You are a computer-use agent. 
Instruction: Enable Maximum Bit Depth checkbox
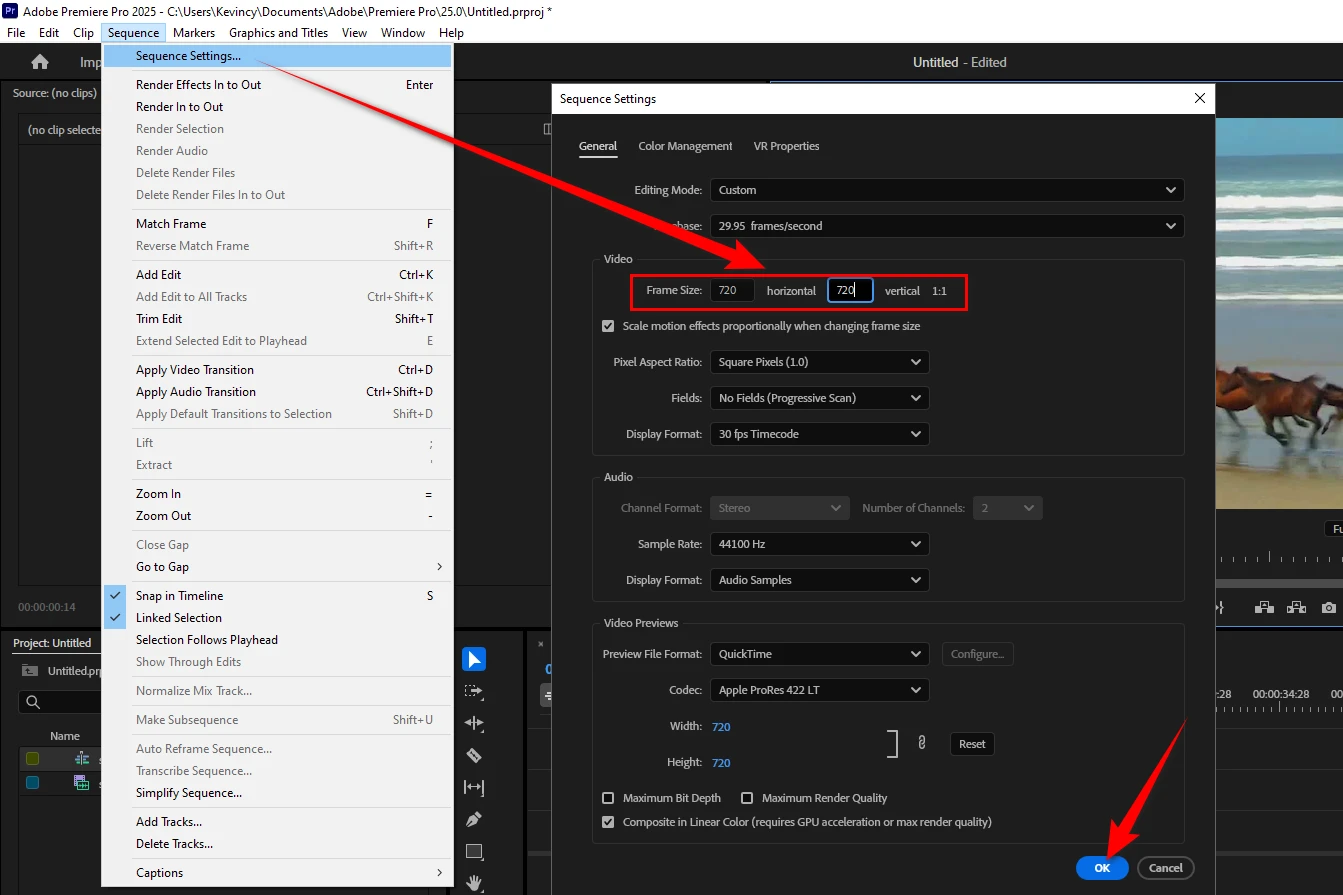(x=608, y=798)
